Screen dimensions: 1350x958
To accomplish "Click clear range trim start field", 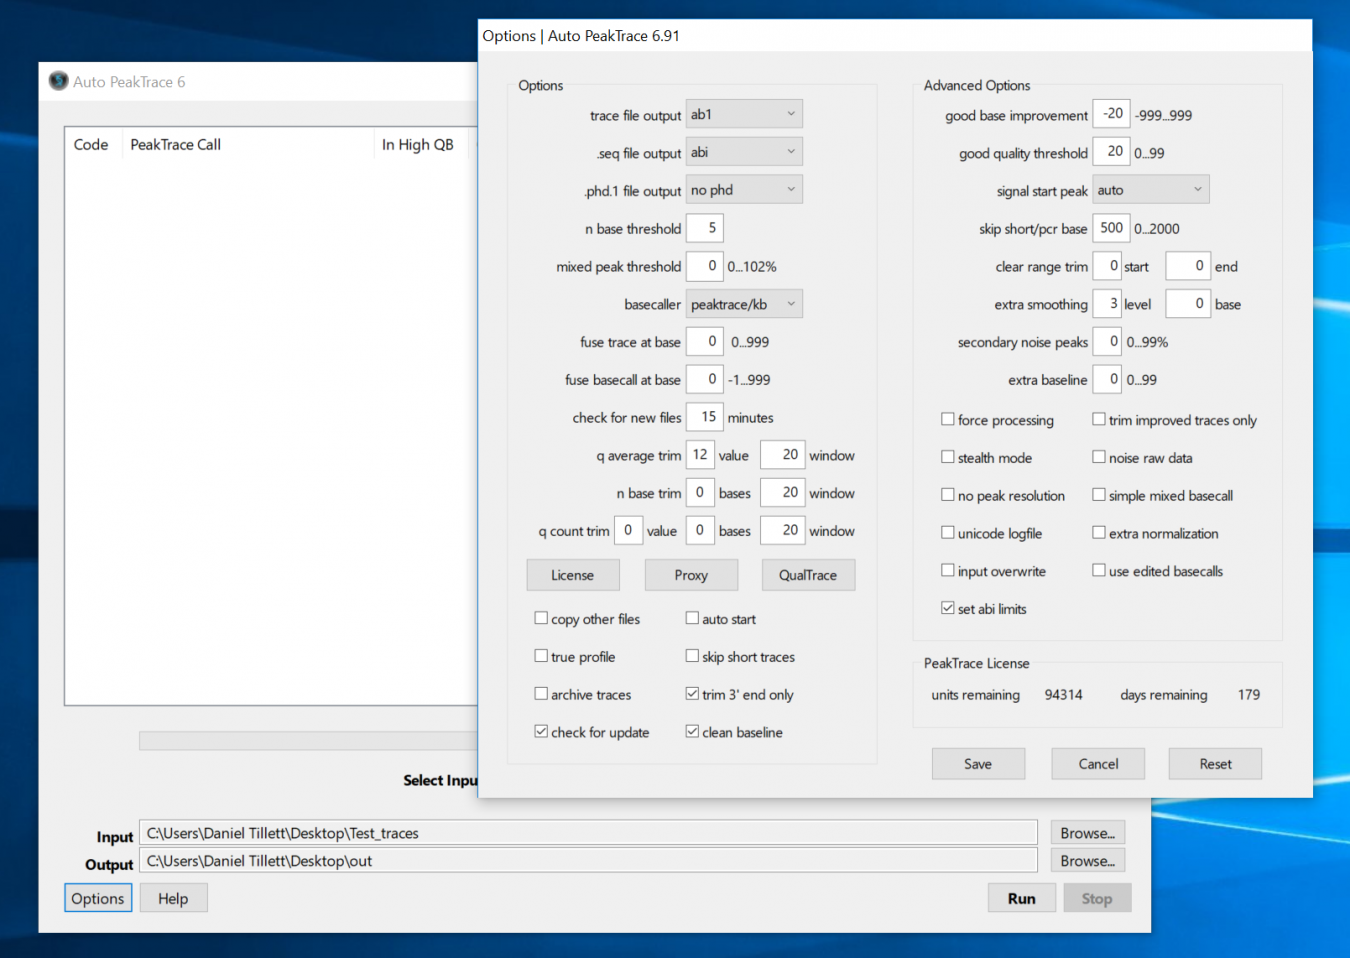I will [x=1107, y=266].
